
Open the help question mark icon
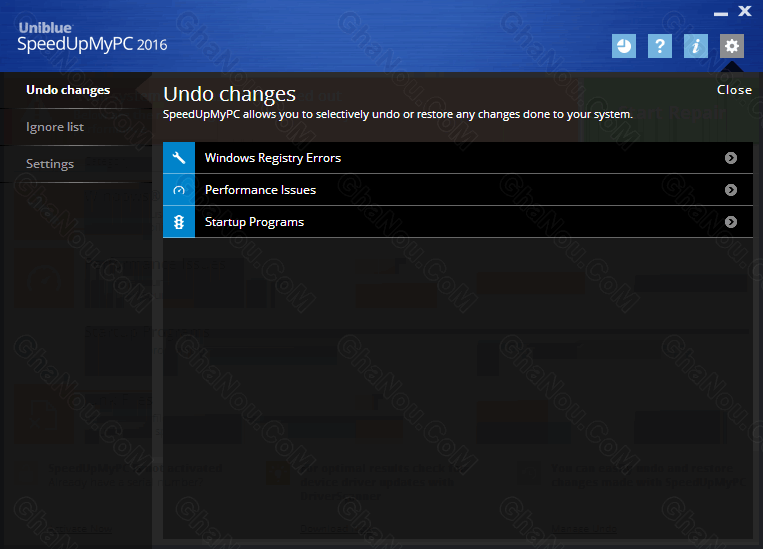pos(660,46)
